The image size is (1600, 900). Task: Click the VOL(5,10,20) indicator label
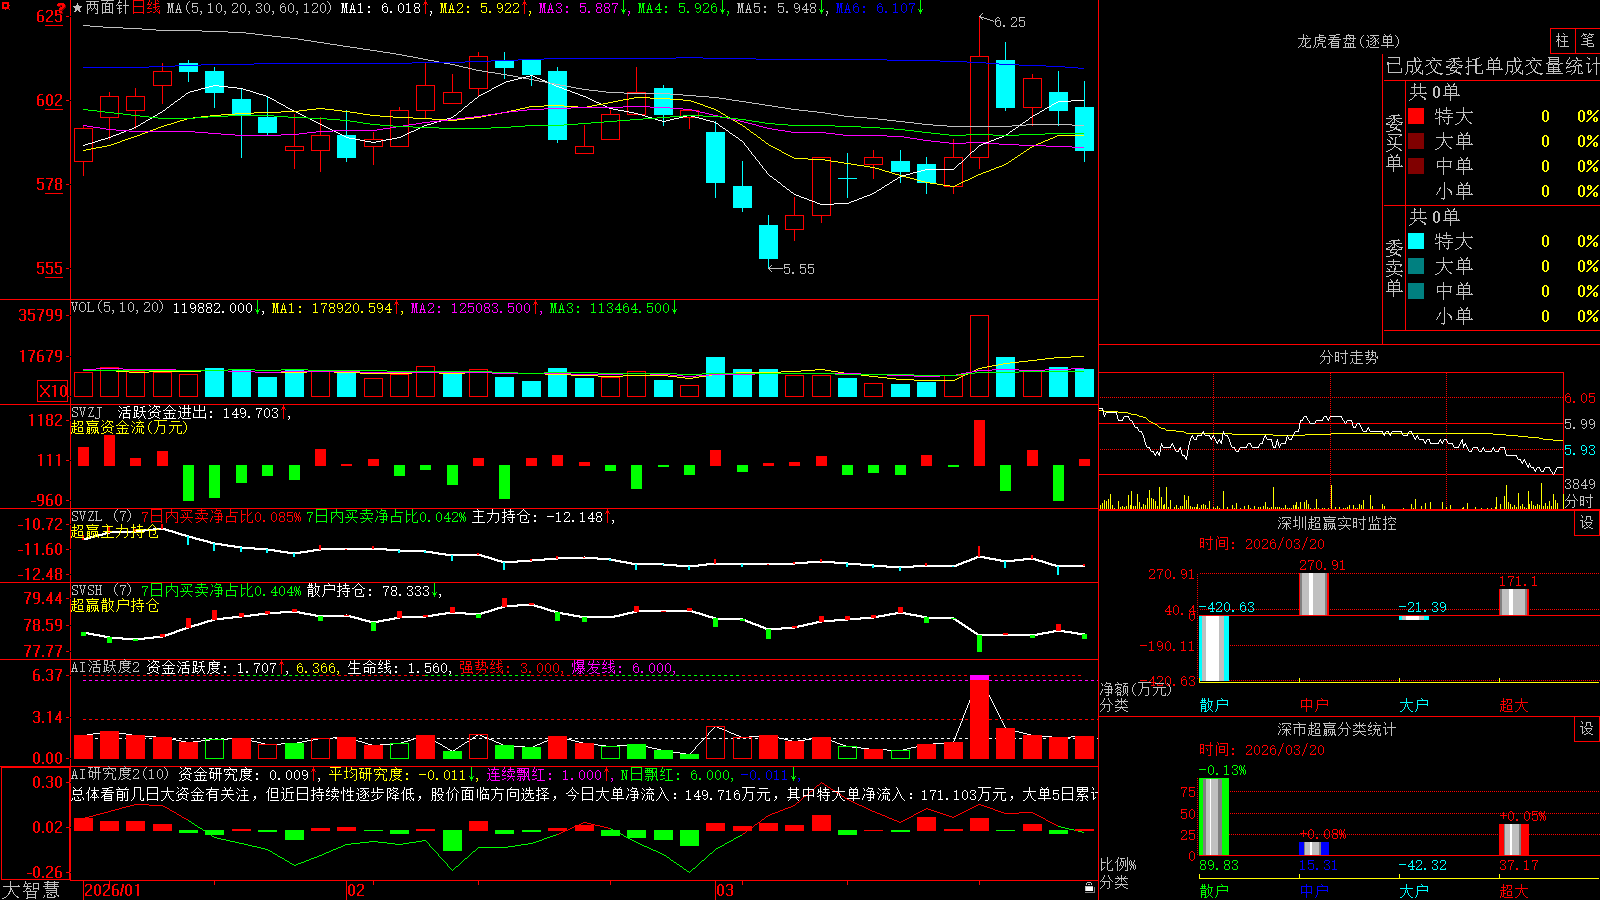(117, 308)
